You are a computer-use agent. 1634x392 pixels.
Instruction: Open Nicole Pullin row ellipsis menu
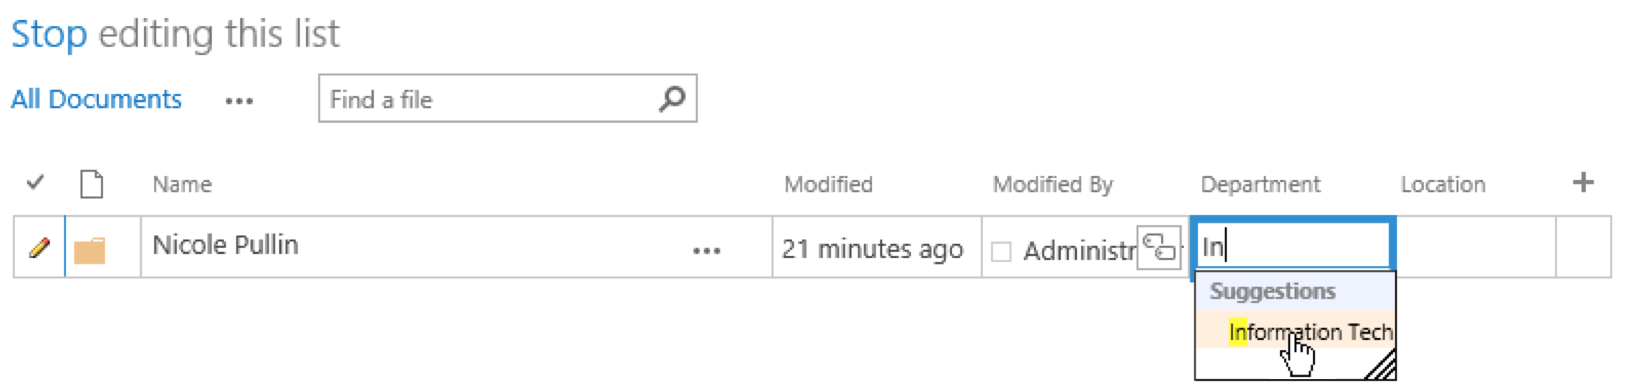click(x=707, y=251)
